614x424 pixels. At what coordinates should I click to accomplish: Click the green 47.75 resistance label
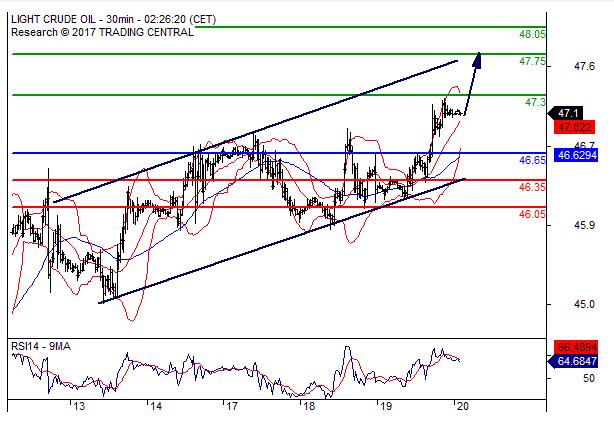532,61
